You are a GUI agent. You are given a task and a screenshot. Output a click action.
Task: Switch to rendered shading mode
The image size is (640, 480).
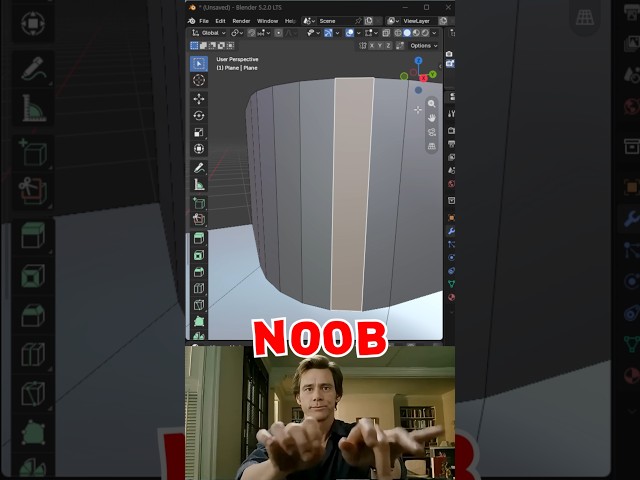[425, 33]
